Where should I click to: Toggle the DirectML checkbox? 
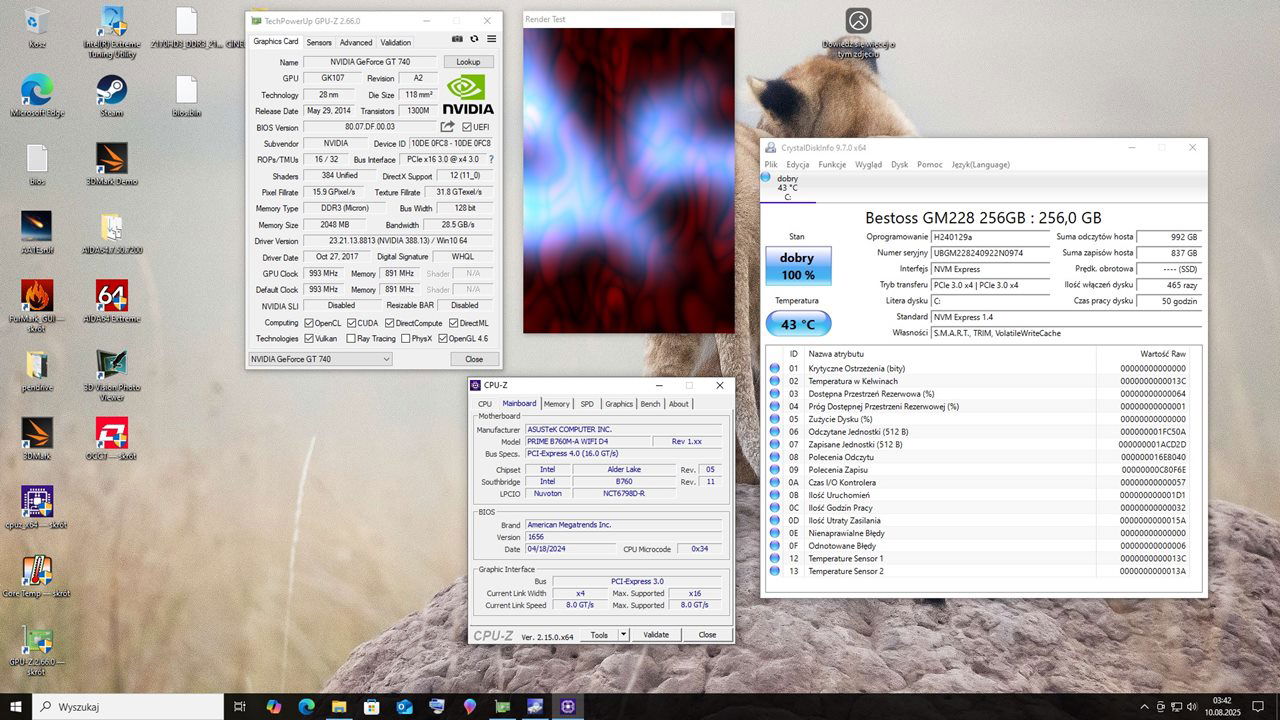[x=453, y=323]
